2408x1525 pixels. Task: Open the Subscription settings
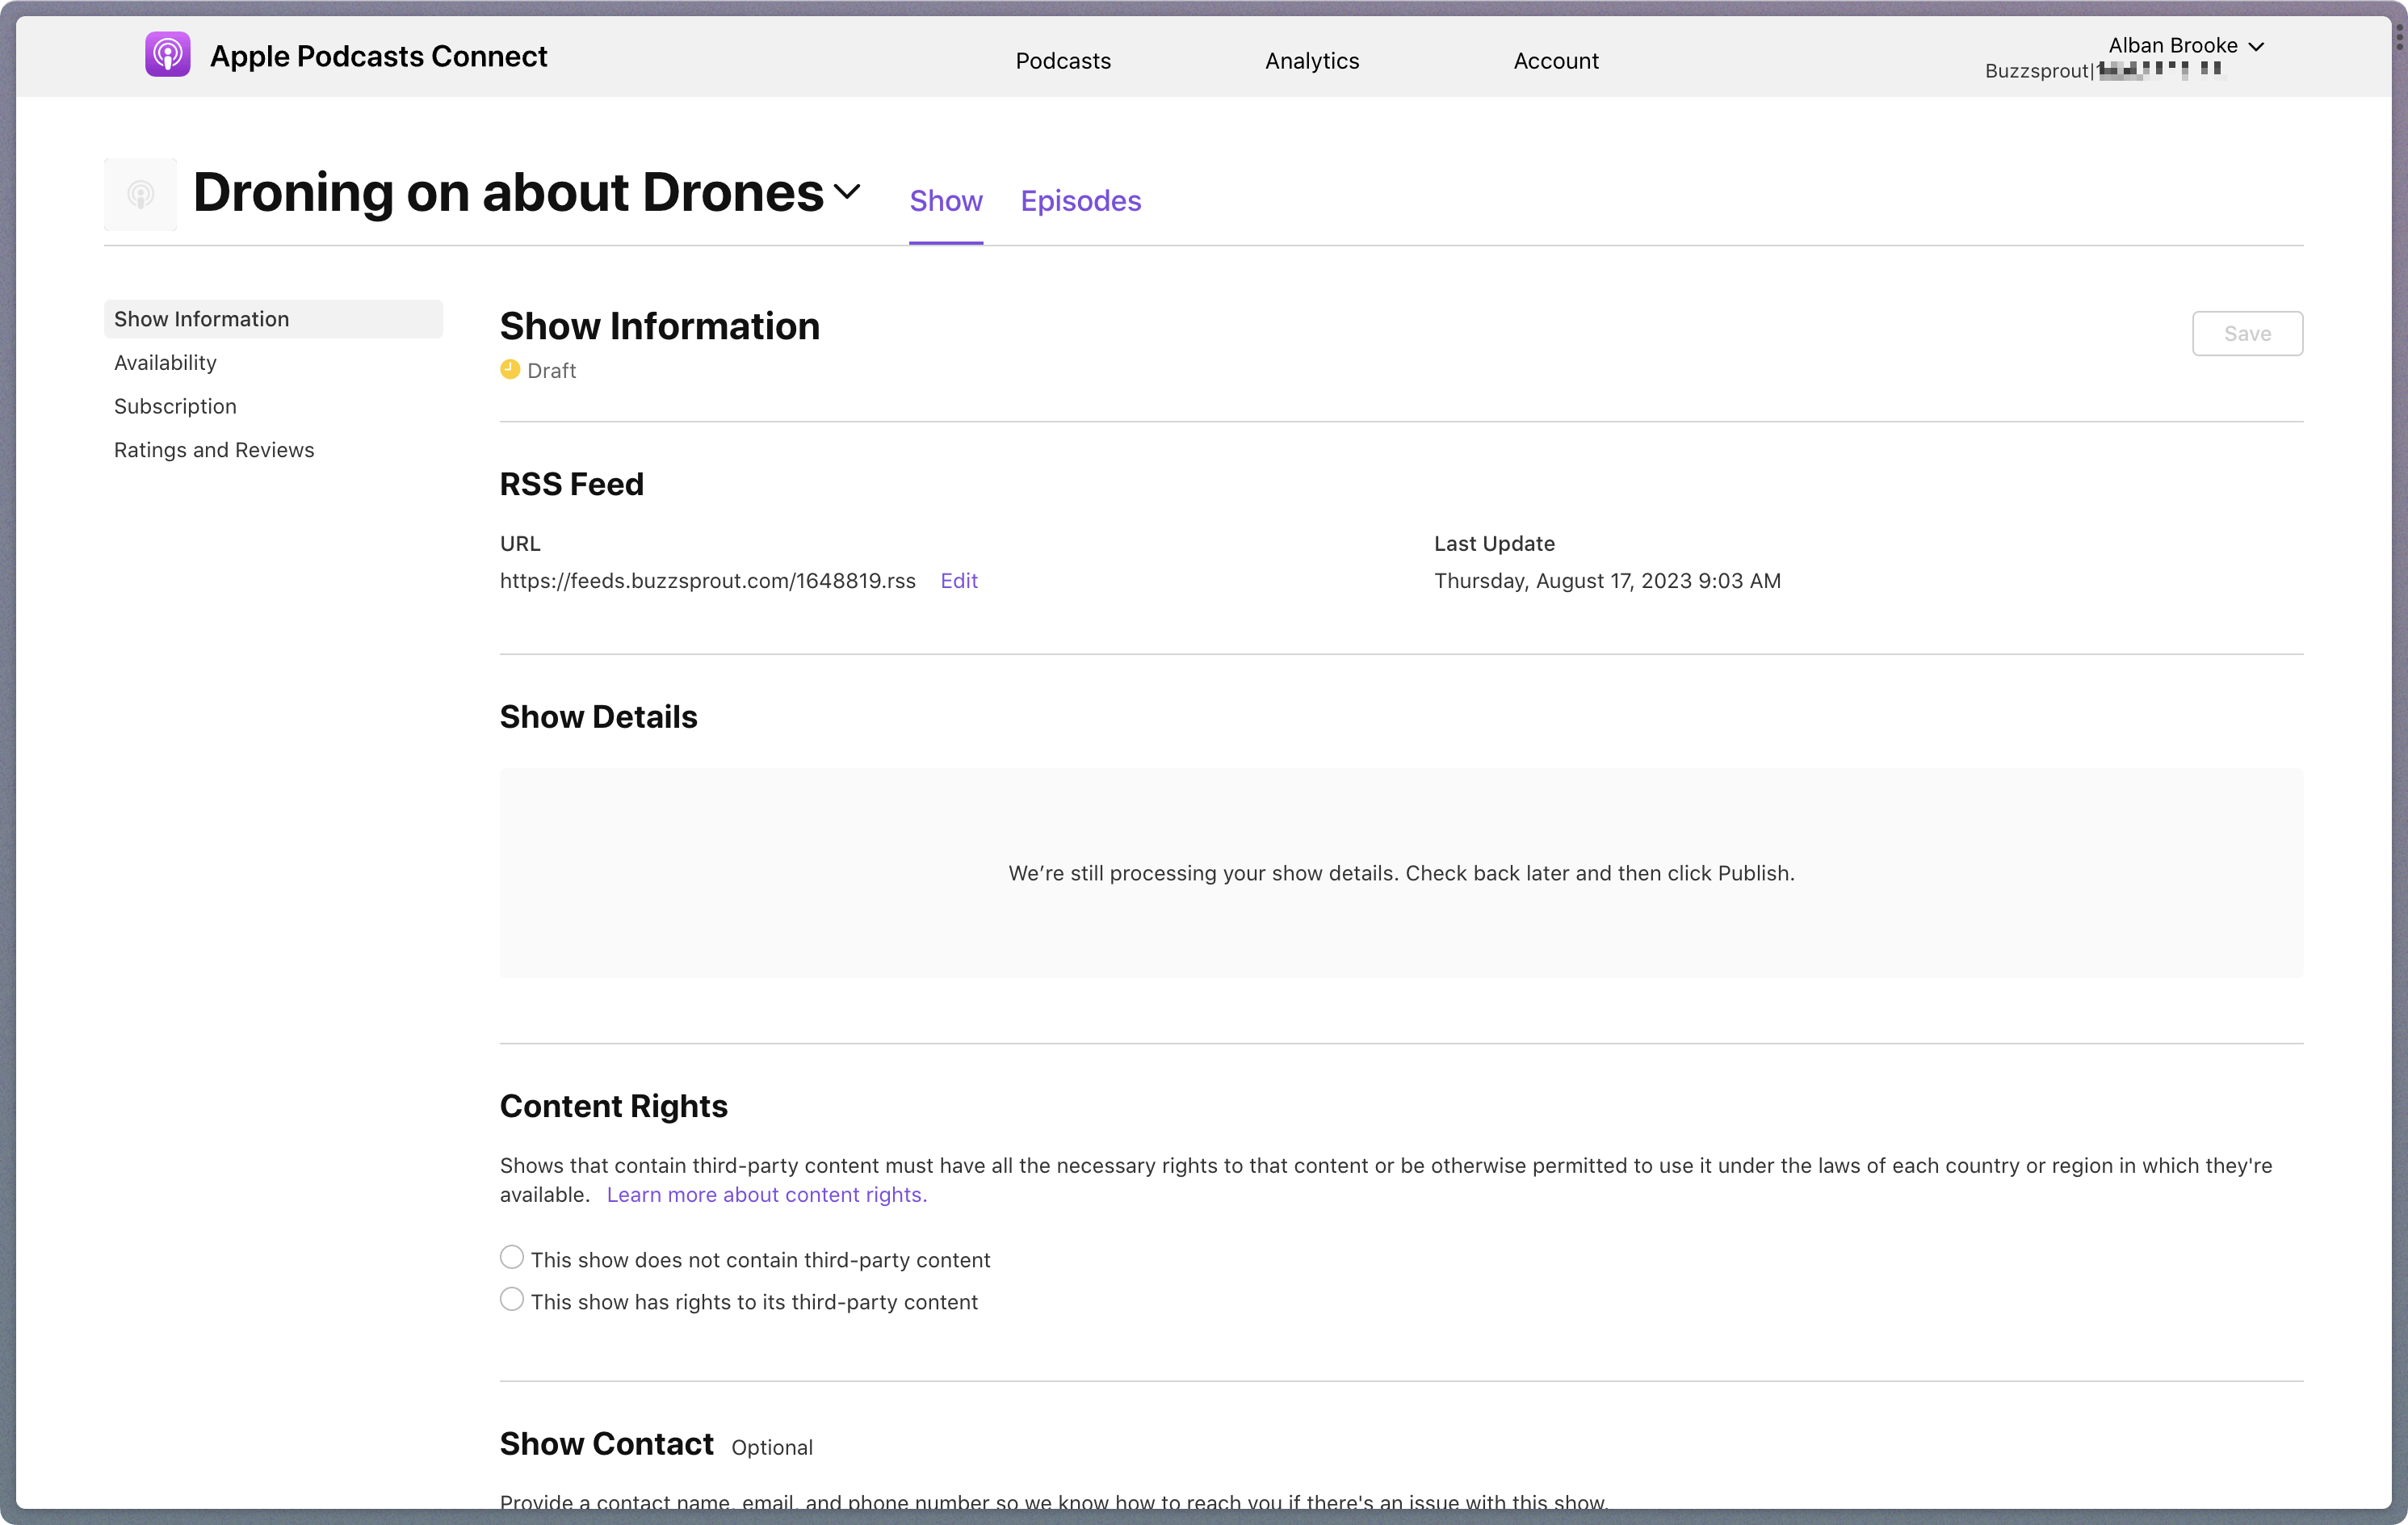pos(175,406)
